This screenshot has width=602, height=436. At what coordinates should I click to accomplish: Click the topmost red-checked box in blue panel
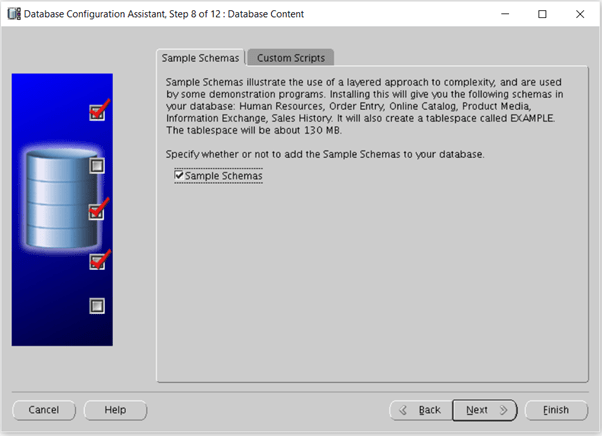click(x=97, y=112)
